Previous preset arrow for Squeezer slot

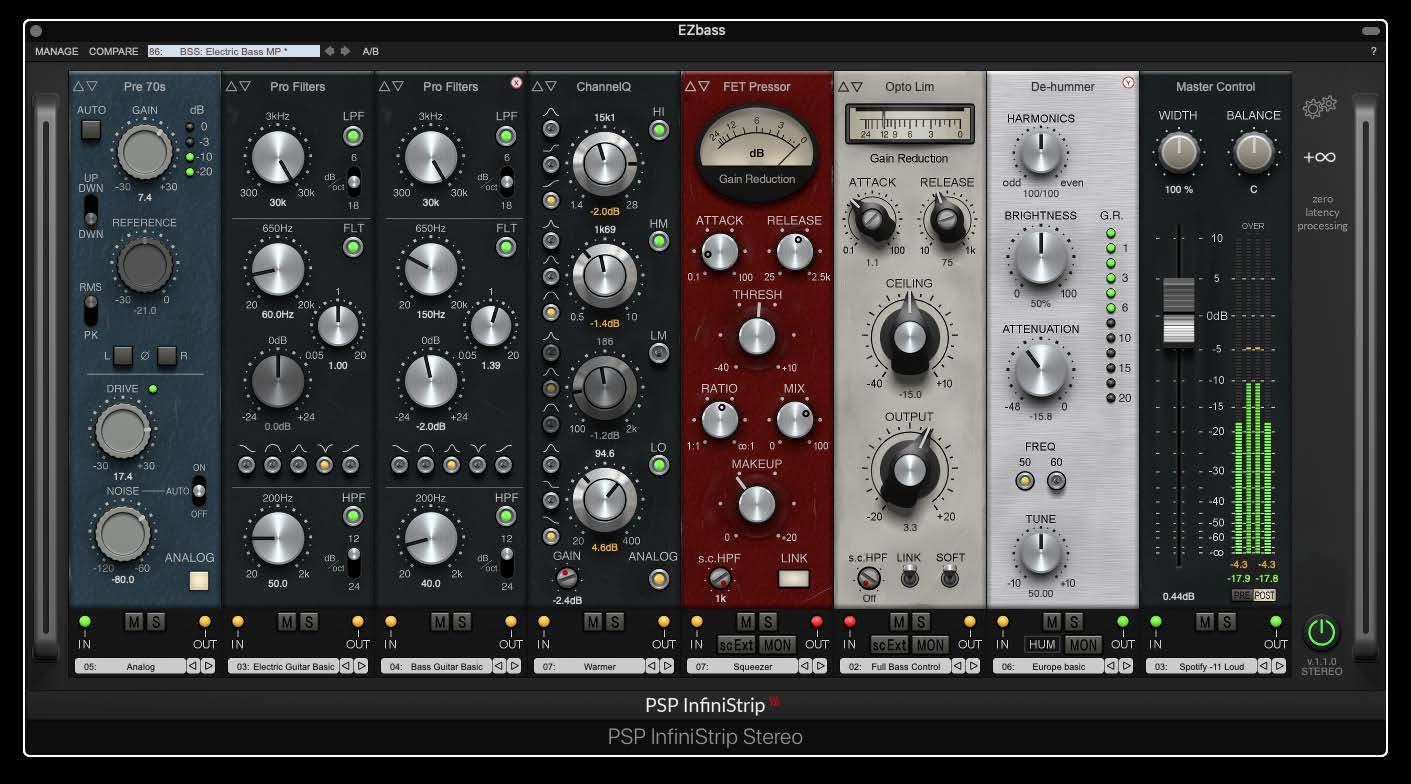[x=805, y=666]
